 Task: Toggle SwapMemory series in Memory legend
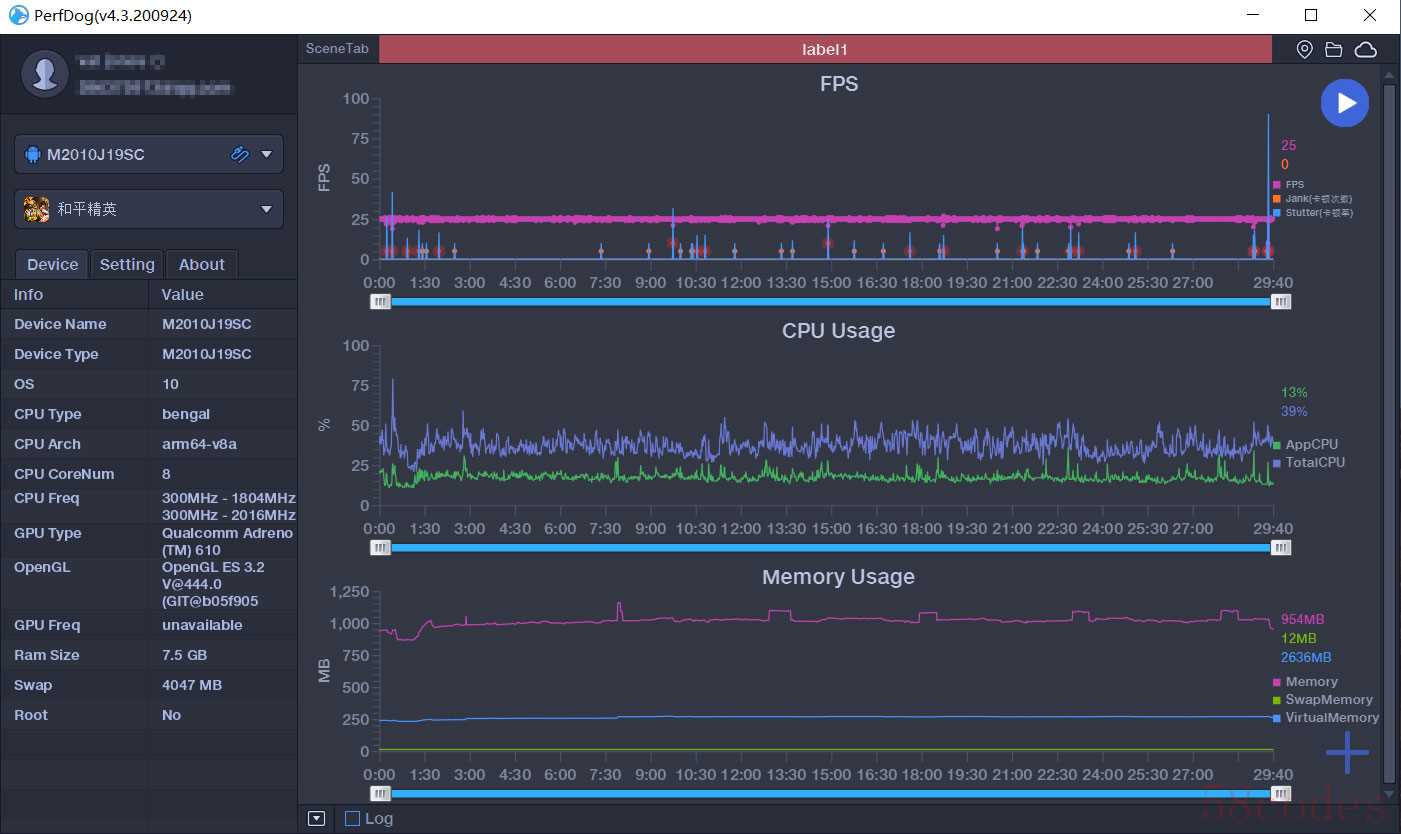1327,700
